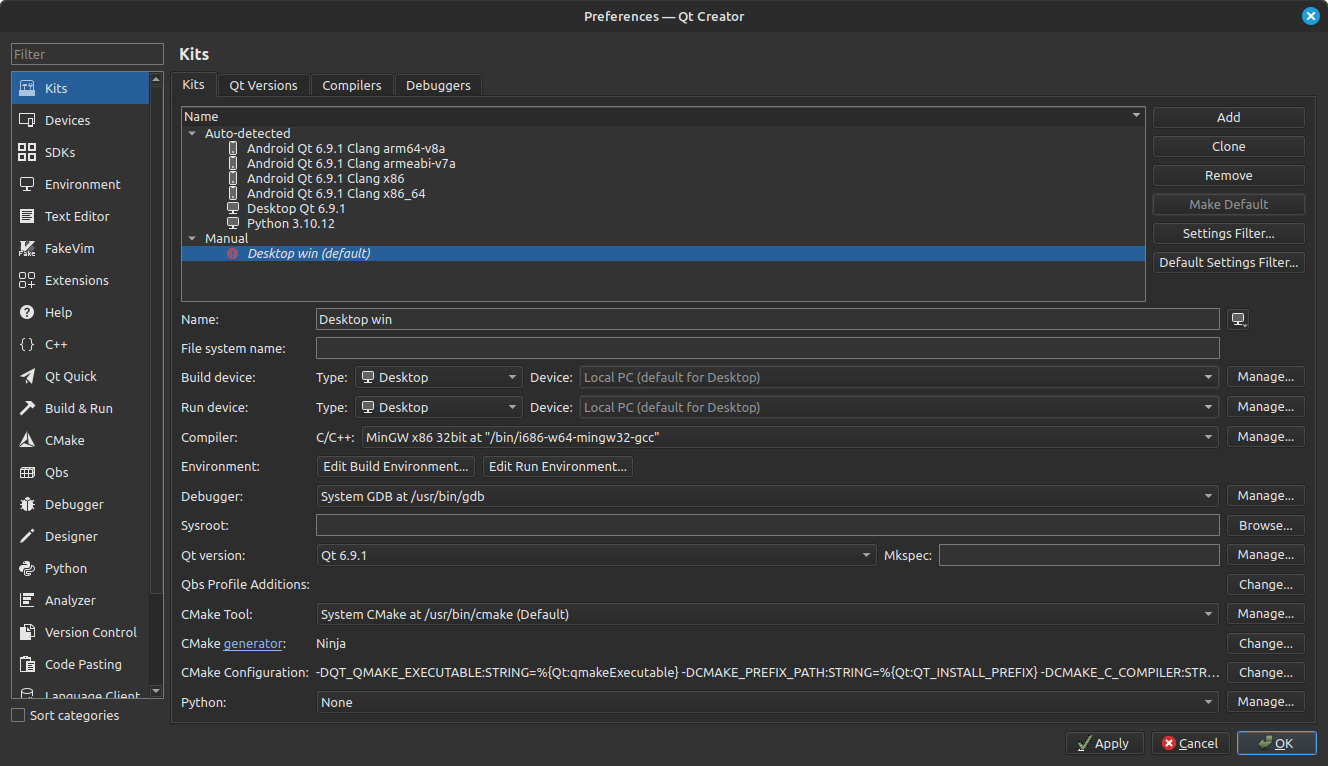
Task: Click the Cancel button
Action: pyautogui.click(x=1190, y=743)
